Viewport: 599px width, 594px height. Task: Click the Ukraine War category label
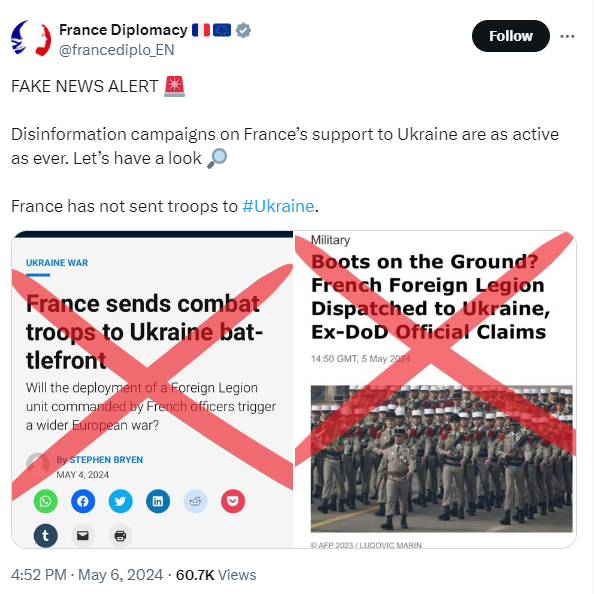(x=57, y=263)
